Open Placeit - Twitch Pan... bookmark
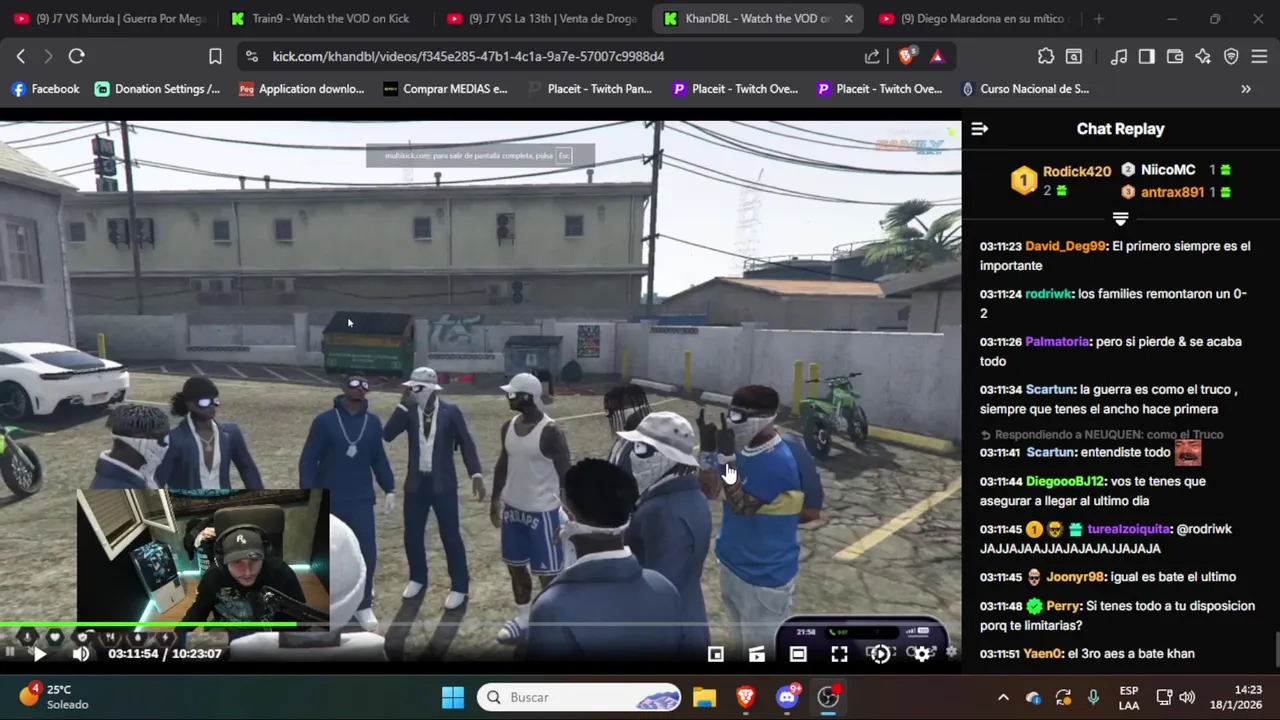1280x720 pixels. [x=590, y=89]
